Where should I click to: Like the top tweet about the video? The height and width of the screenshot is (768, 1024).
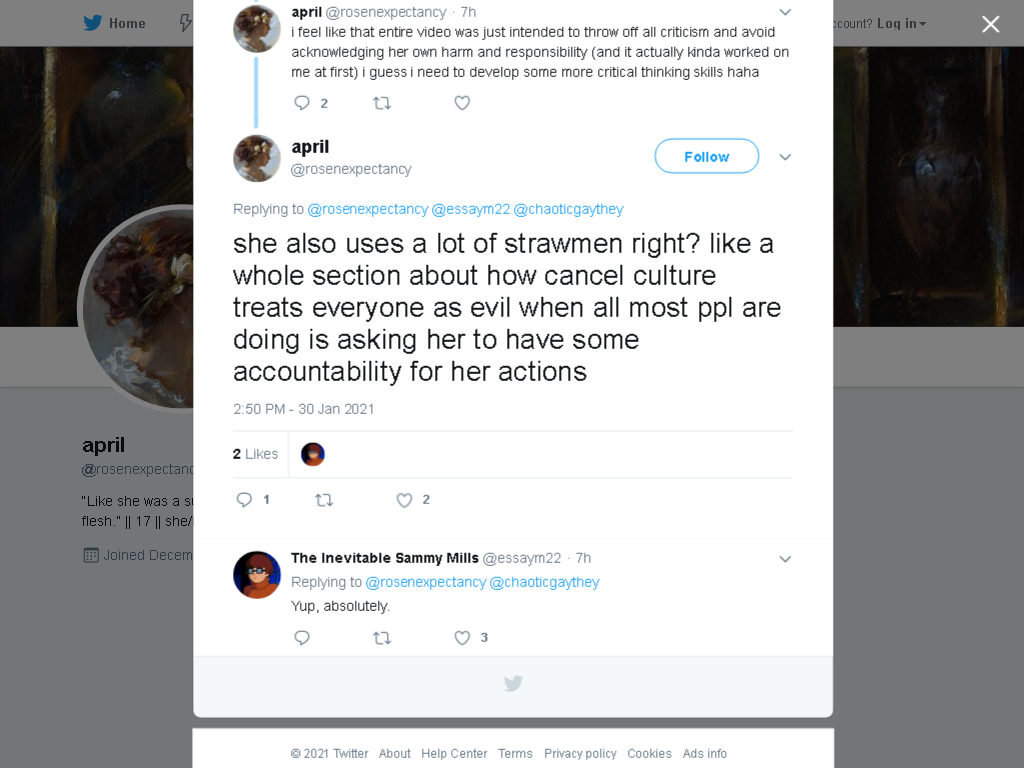click(462, 103)
